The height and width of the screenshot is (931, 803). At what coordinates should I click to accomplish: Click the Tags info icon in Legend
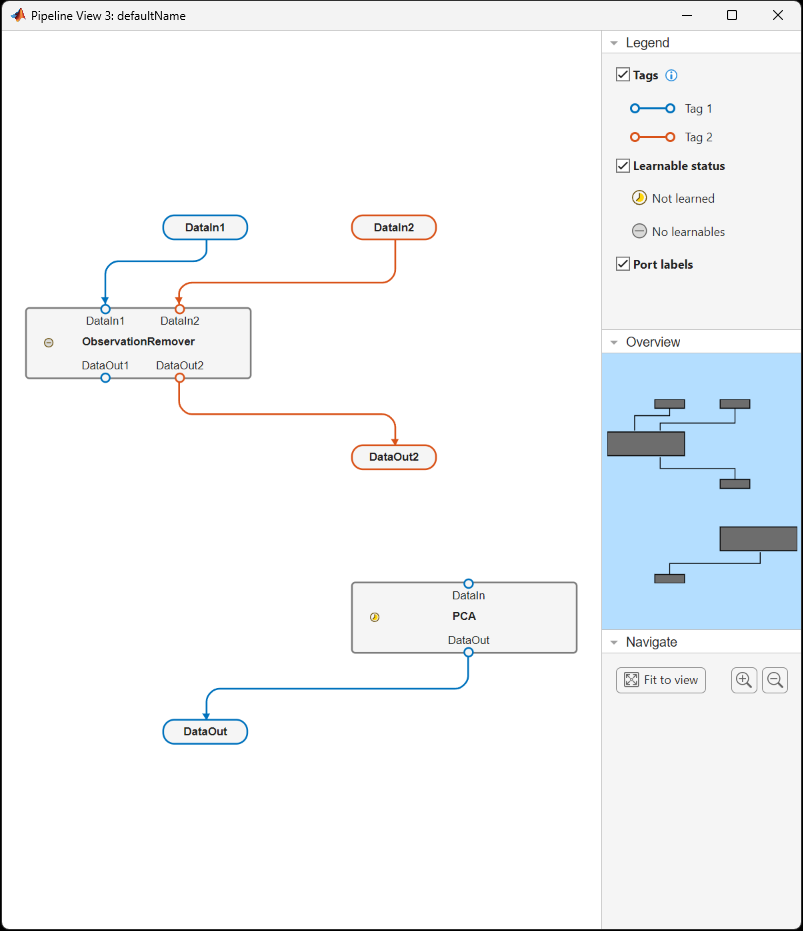click(671, 74)
